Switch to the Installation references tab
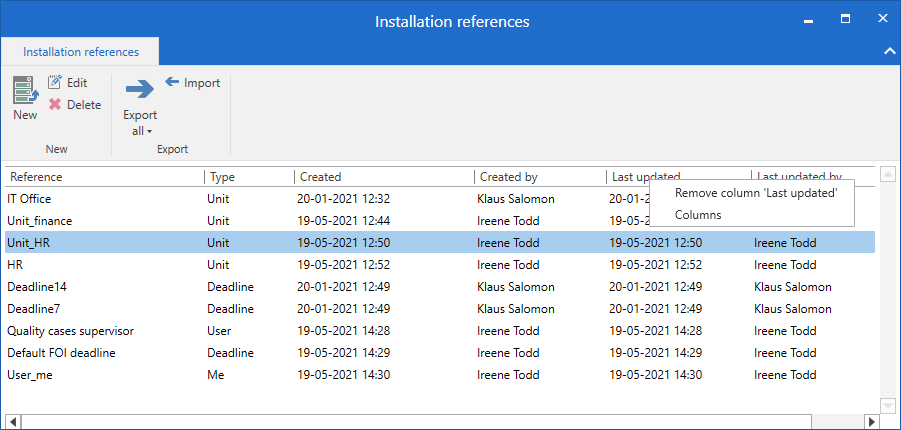The height and width of the screenshot is (430, 901). pyautogui.click(x=81, y=52)
